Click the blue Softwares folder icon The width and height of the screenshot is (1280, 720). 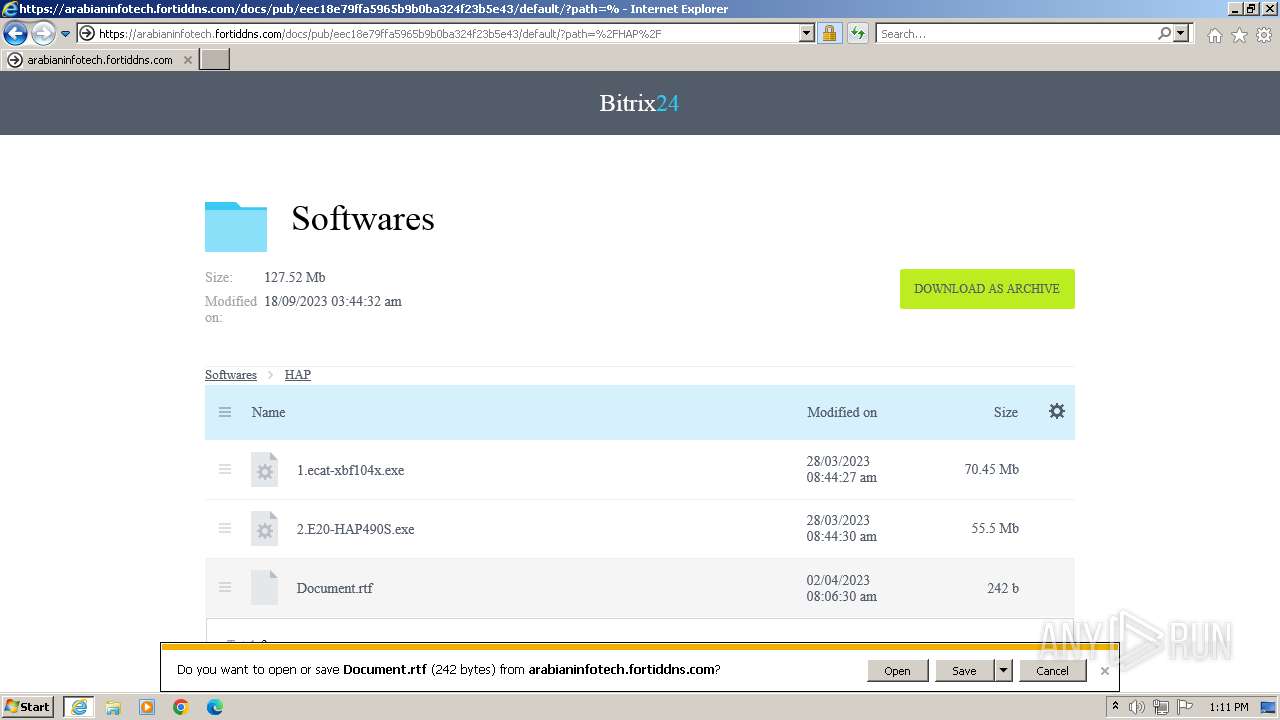click(x=236, y=226)
